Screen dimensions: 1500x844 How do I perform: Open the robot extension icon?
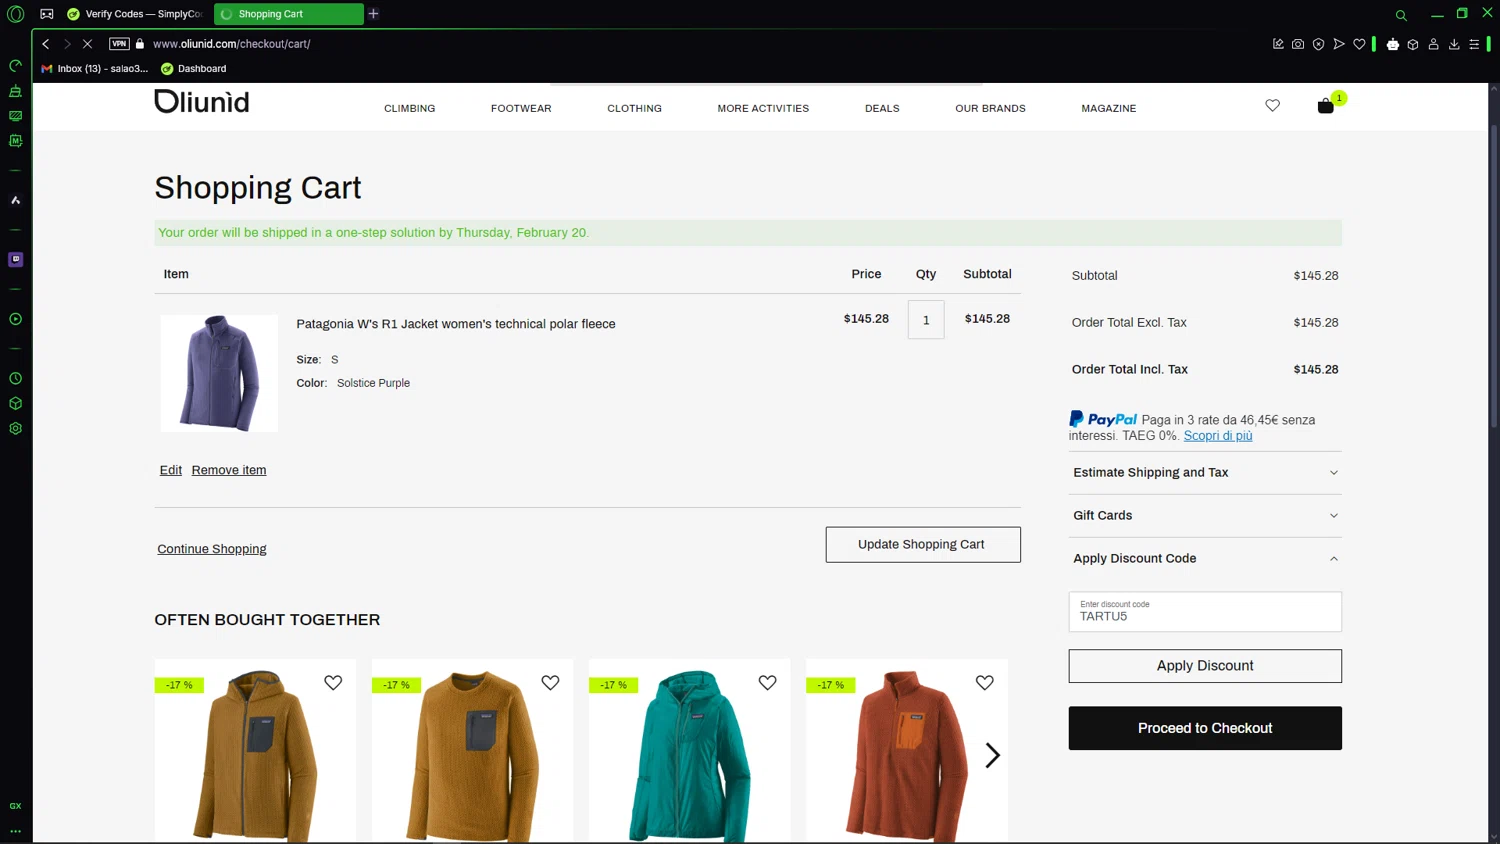coord(1393,44)
